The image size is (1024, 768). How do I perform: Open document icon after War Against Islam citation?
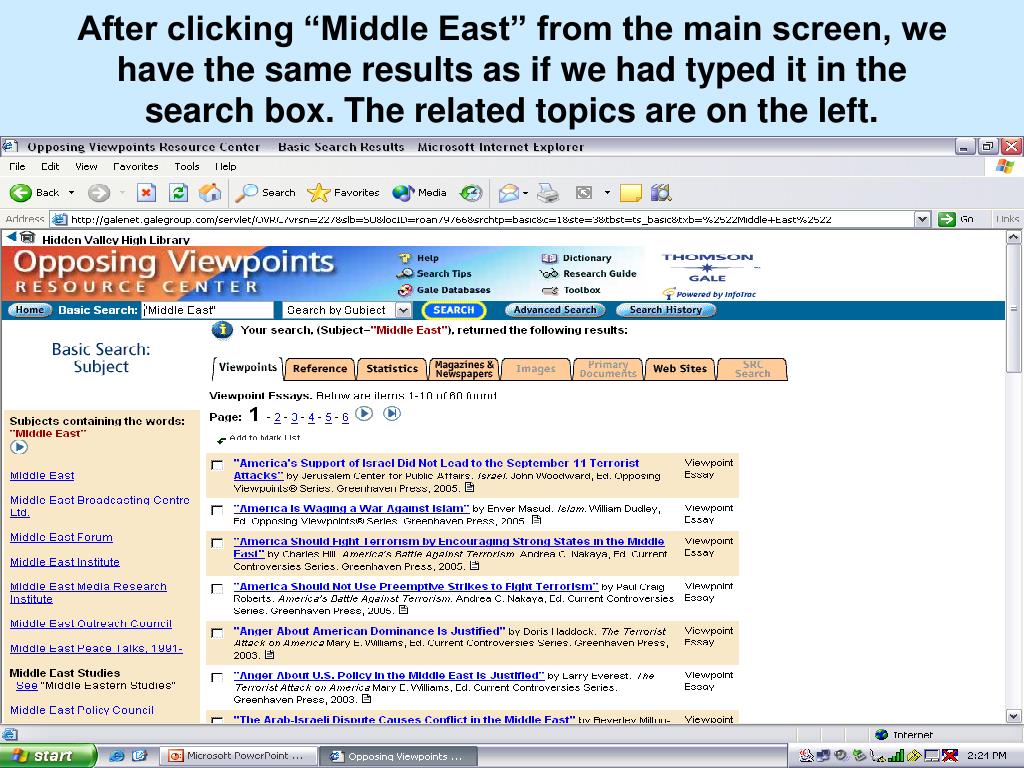click(x=537, y=520)
